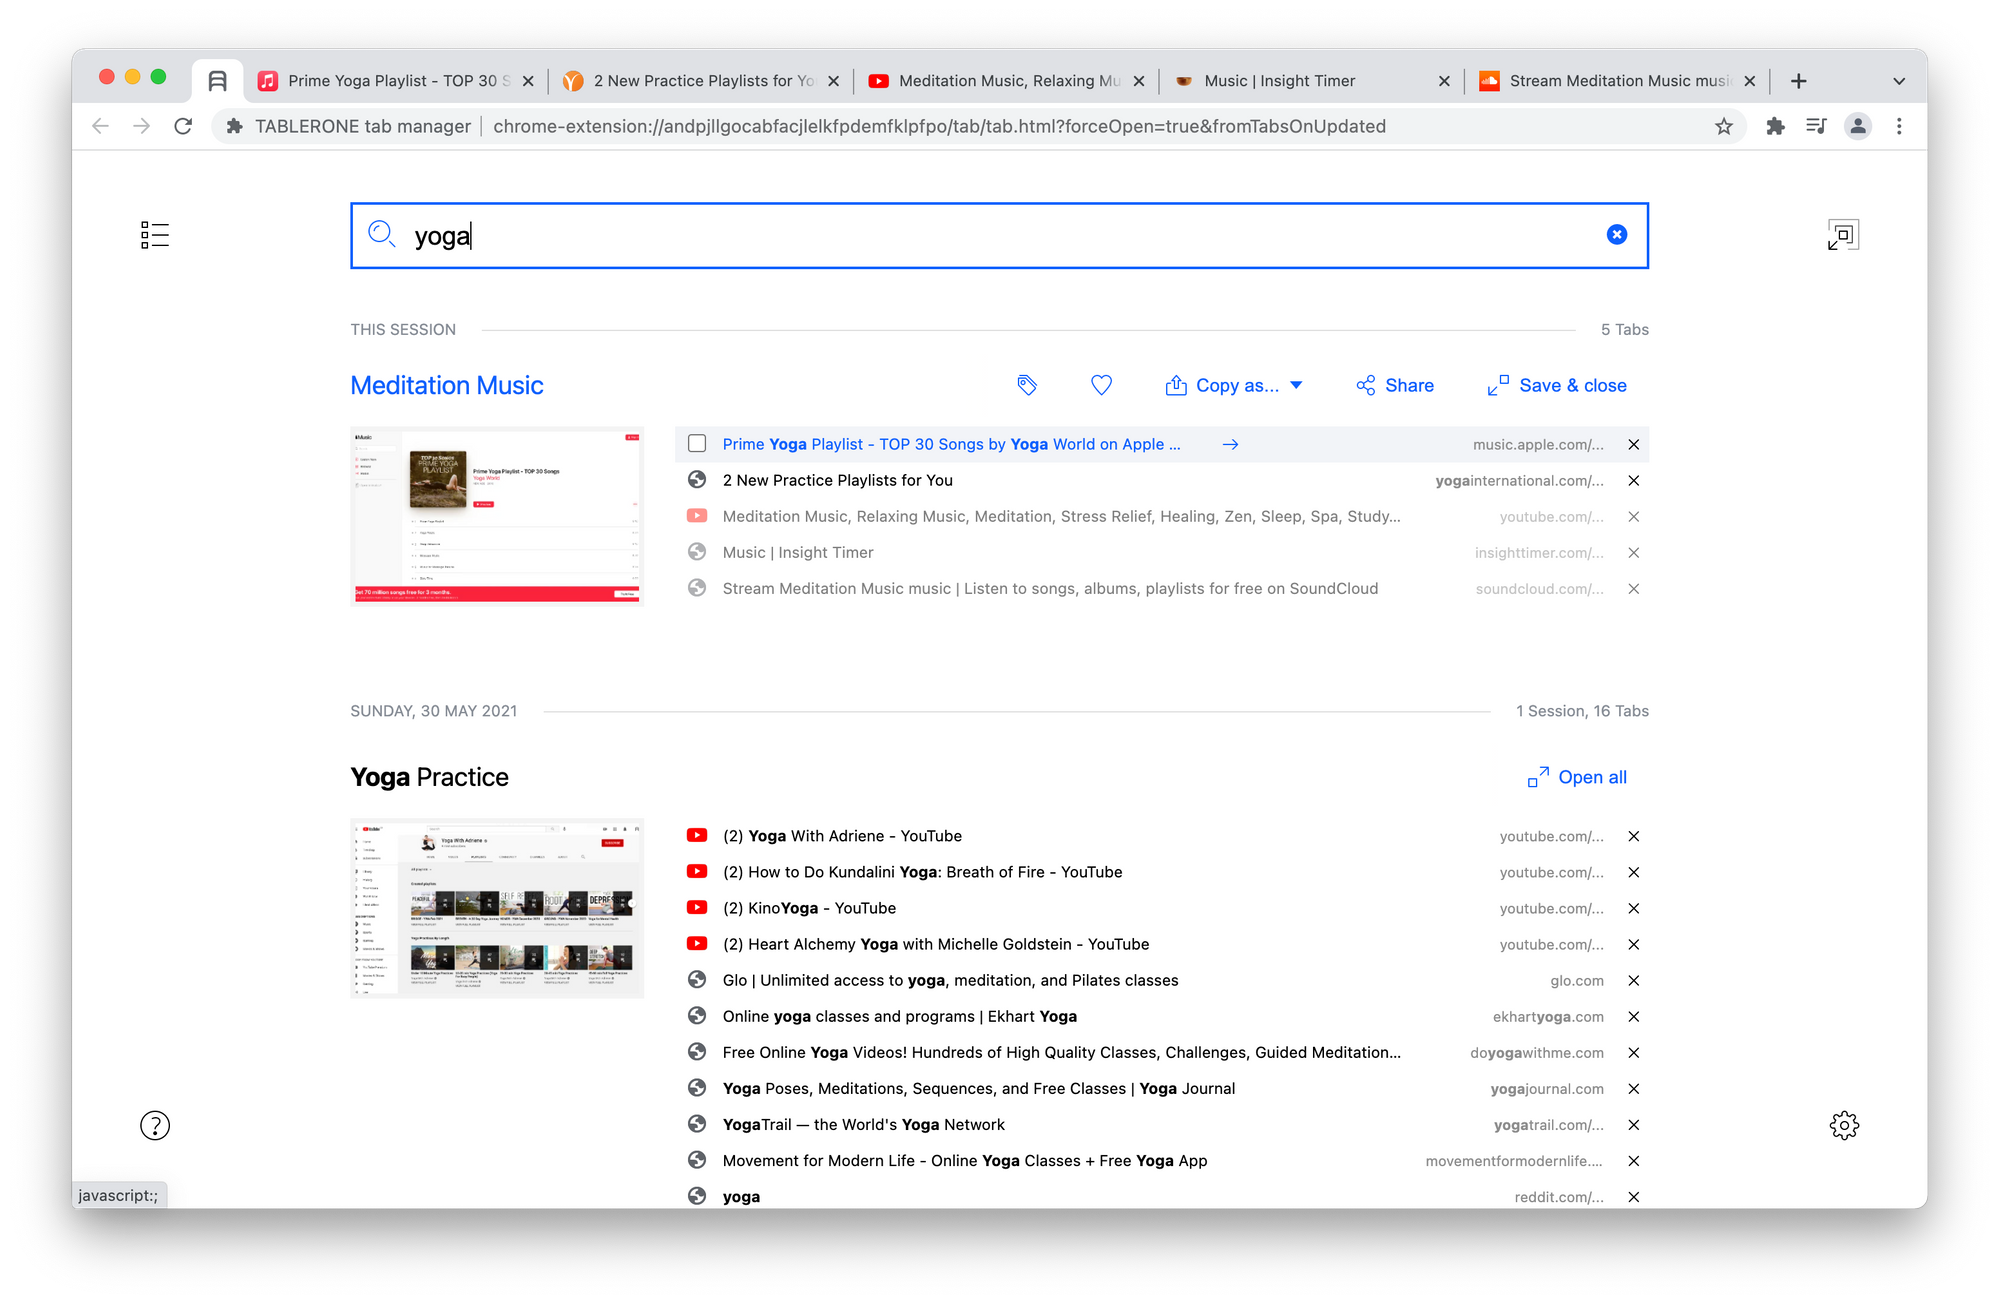
Task: Click the settings gear icon bottom right
Action: click(x=1843, y=1123)
